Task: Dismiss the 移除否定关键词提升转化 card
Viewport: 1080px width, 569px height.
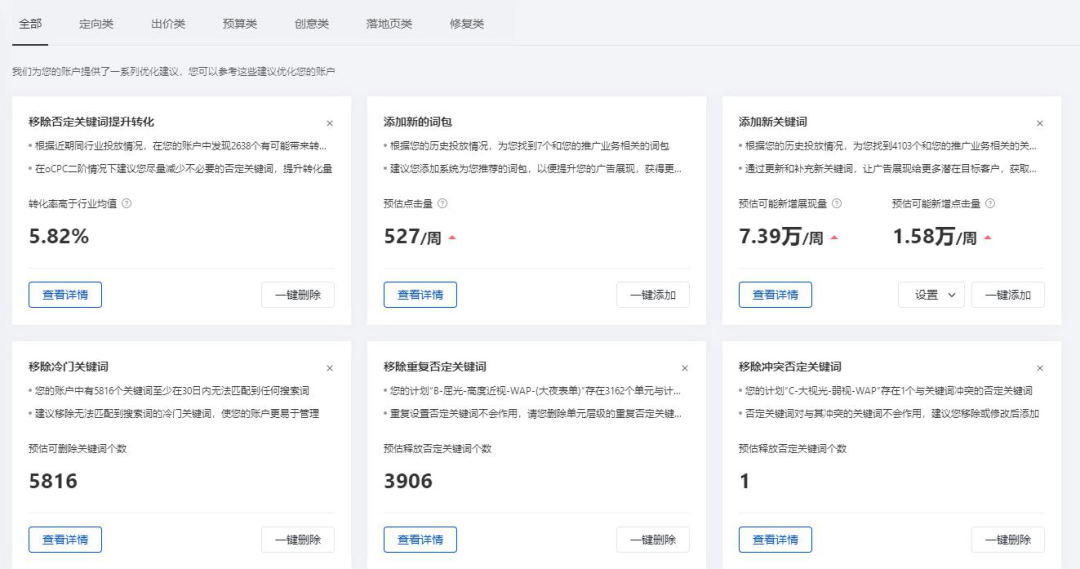Action: 330,123
